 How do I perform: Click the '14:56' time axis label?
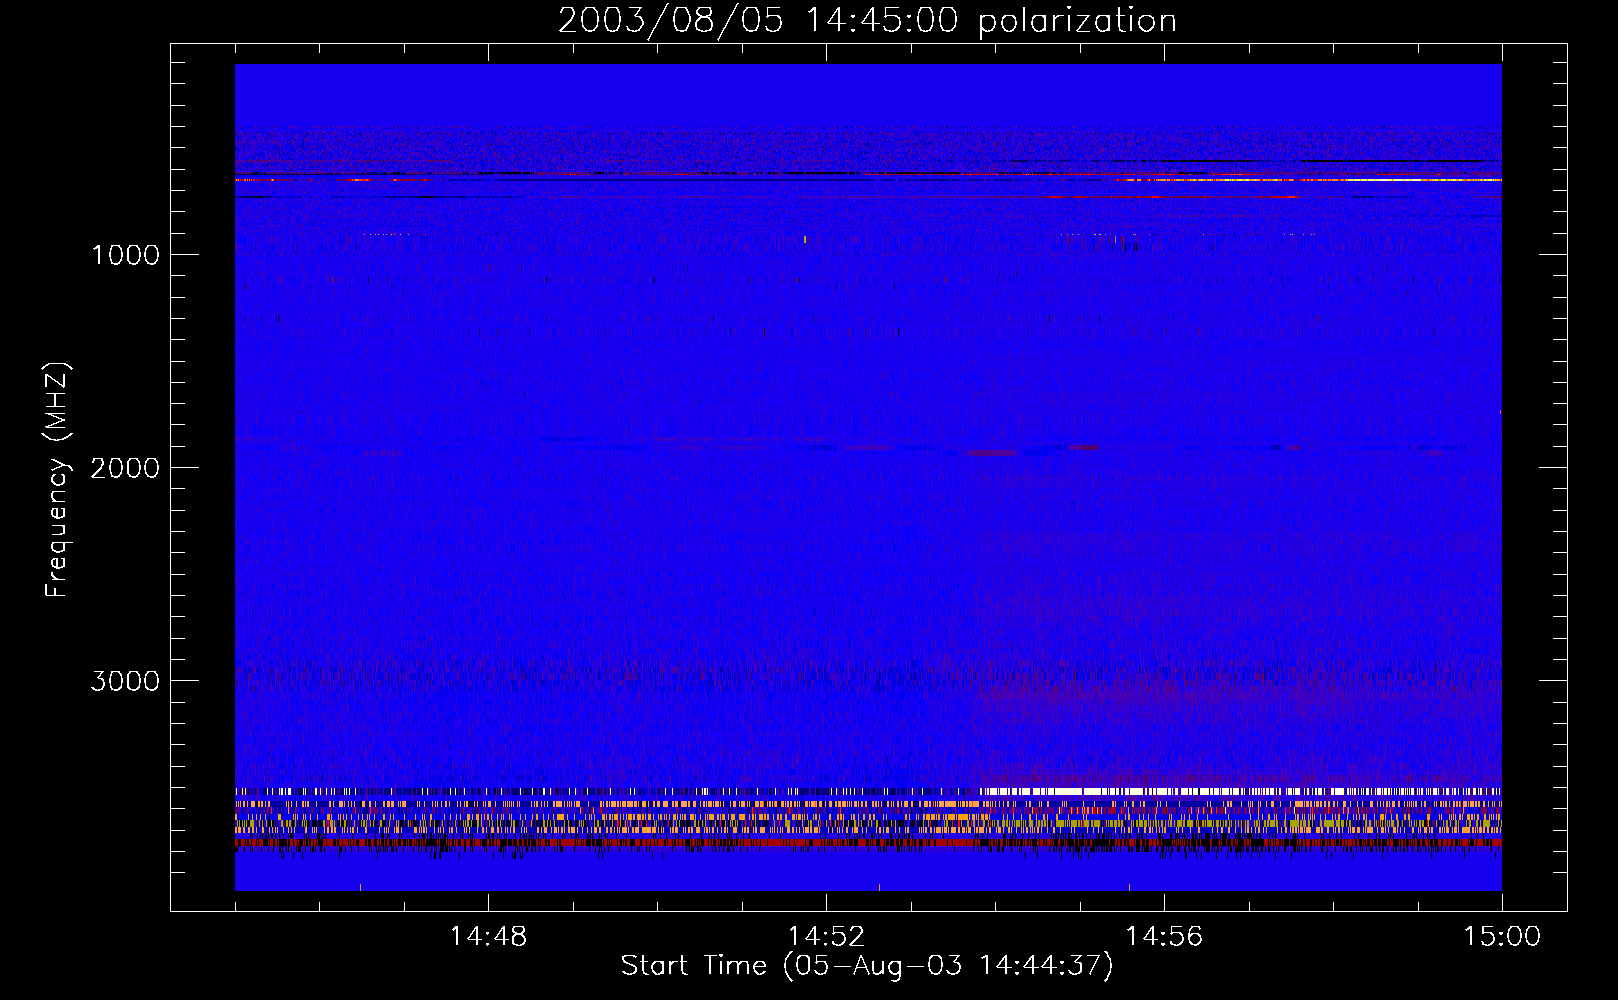point(1164,937)
